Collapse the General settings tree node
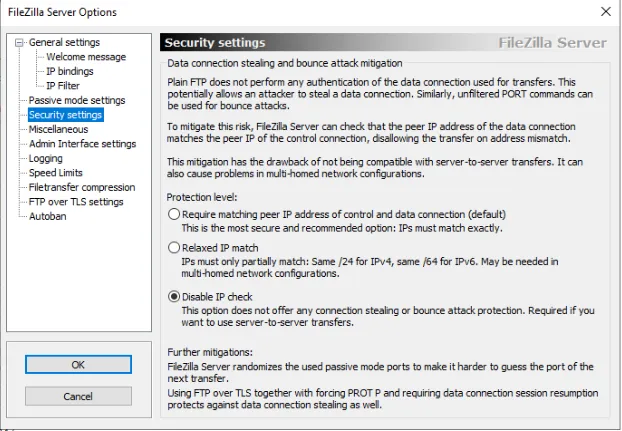 tap(19, 43)
